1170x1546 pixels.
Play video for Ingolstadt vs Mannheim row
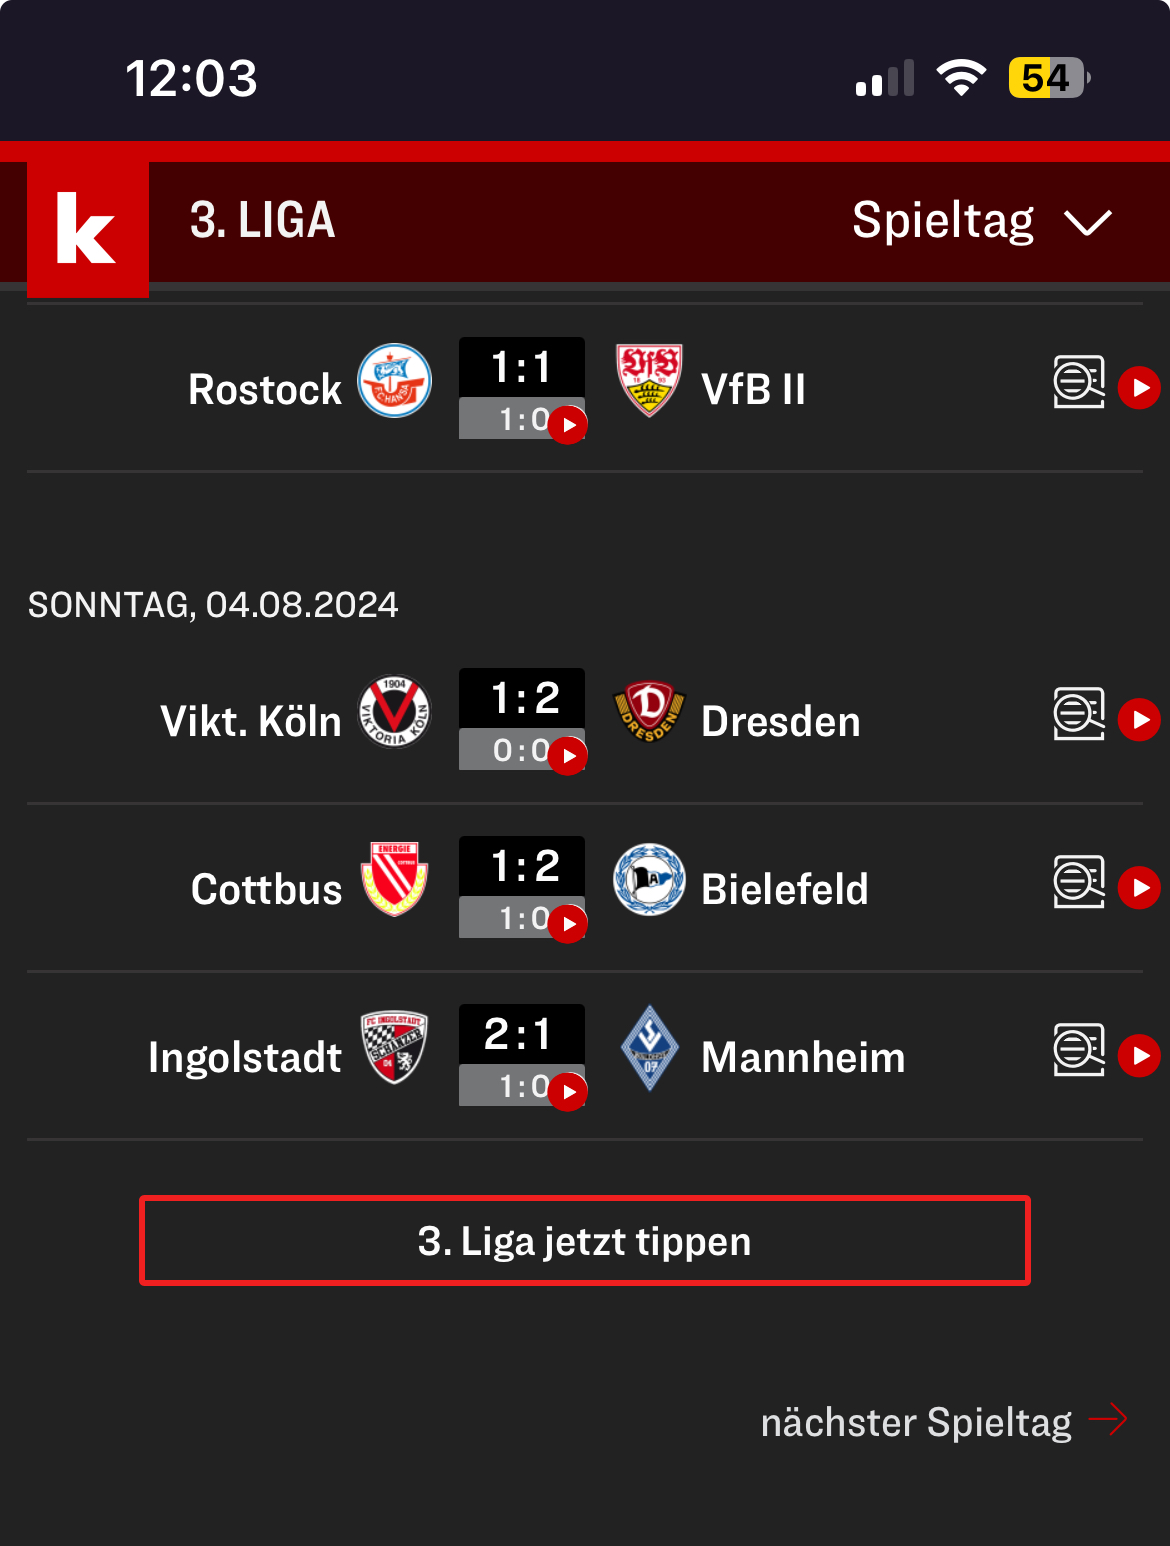point(1139,1056)
